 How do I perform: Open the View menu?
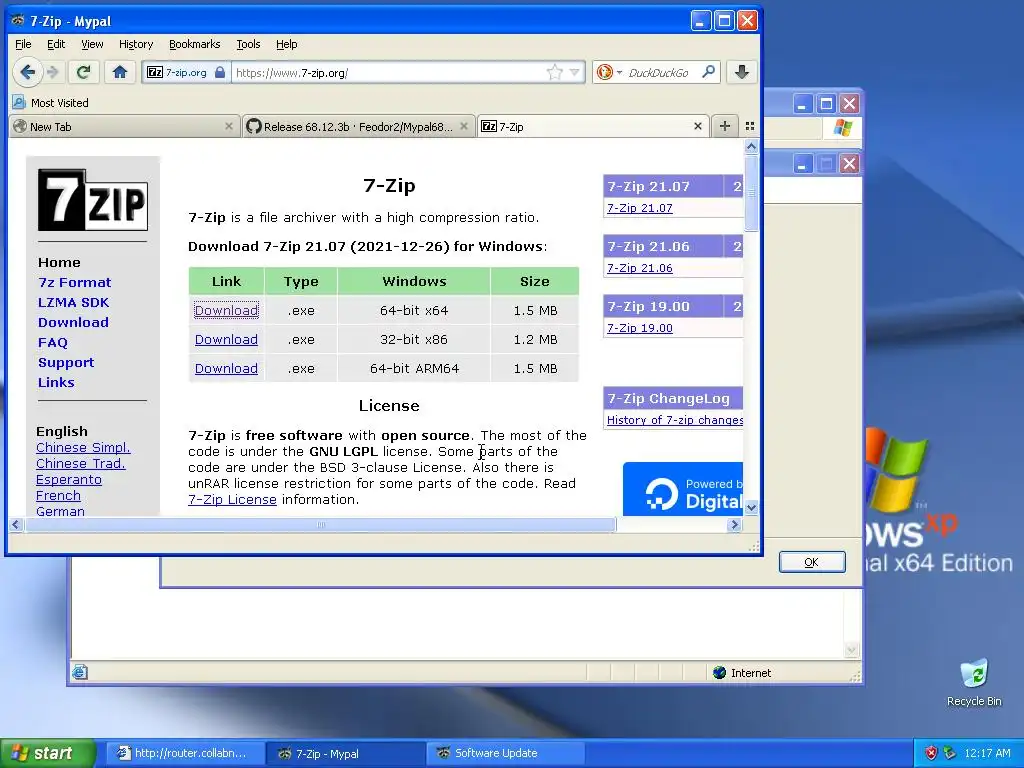(x=92, y=44)
